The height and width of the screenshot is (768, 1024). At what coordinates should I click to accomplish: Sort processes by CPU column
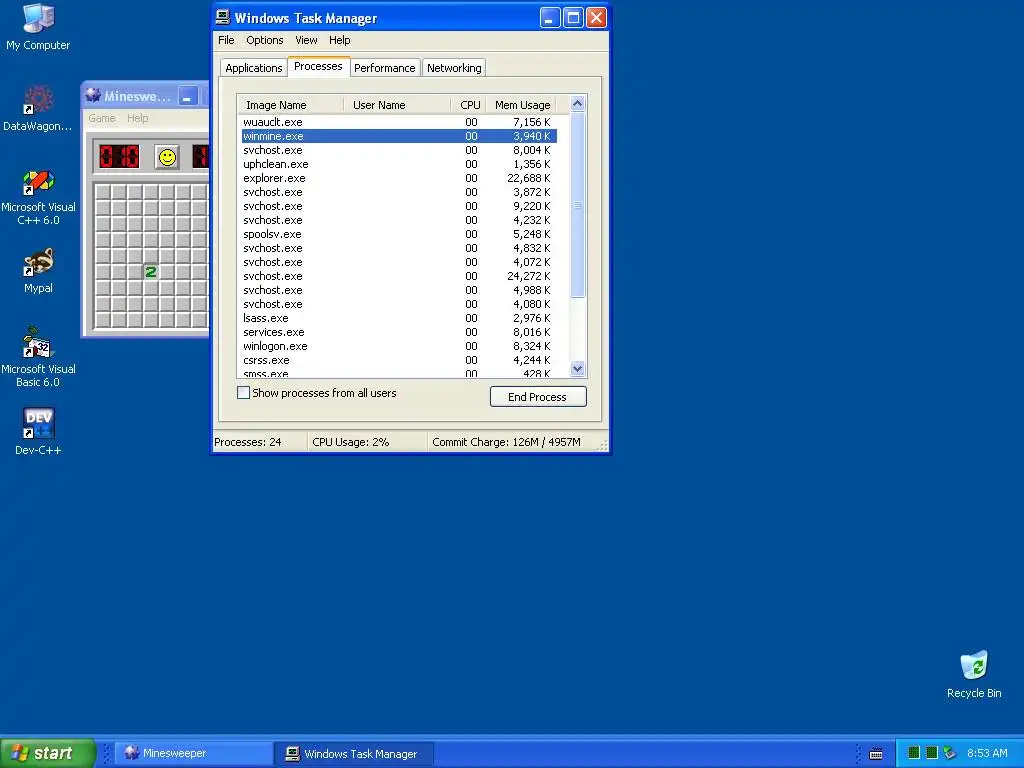[x=468, y=104]
